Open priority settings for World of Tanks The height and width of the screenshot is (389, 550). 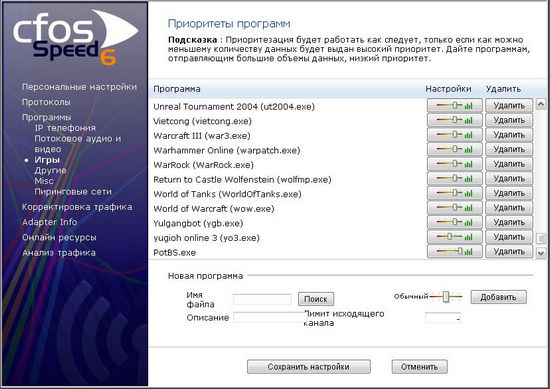coord(455,193)
